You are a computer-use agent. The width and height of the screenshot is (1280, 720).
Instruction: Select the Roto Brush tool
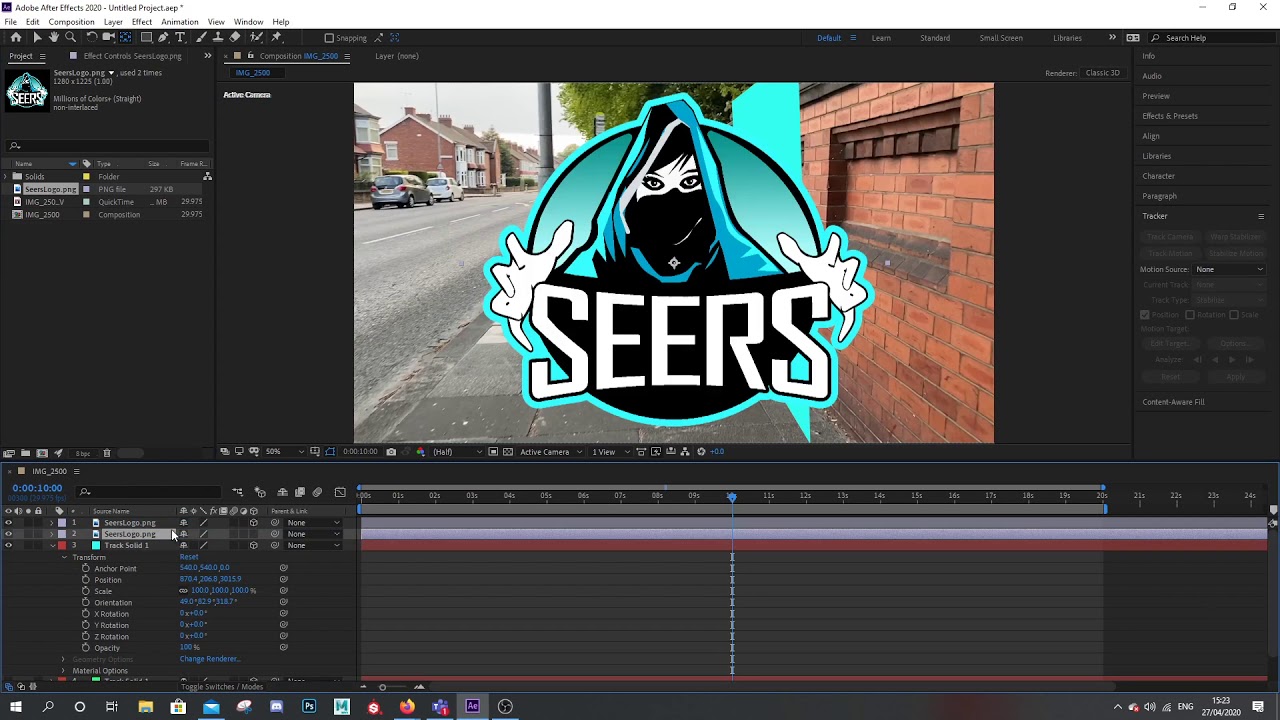[255, 37]
